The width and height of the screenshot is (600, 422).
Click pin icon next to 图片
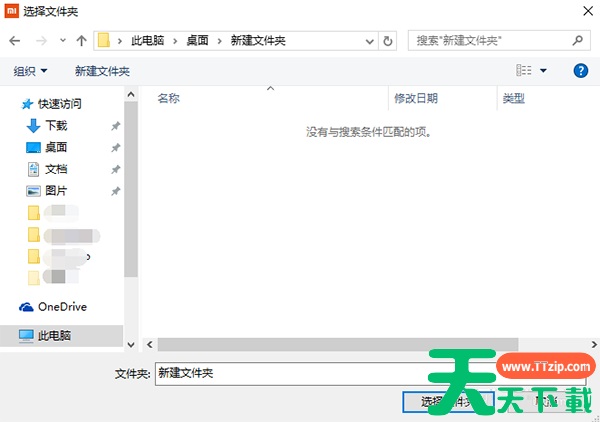point(116,191)
